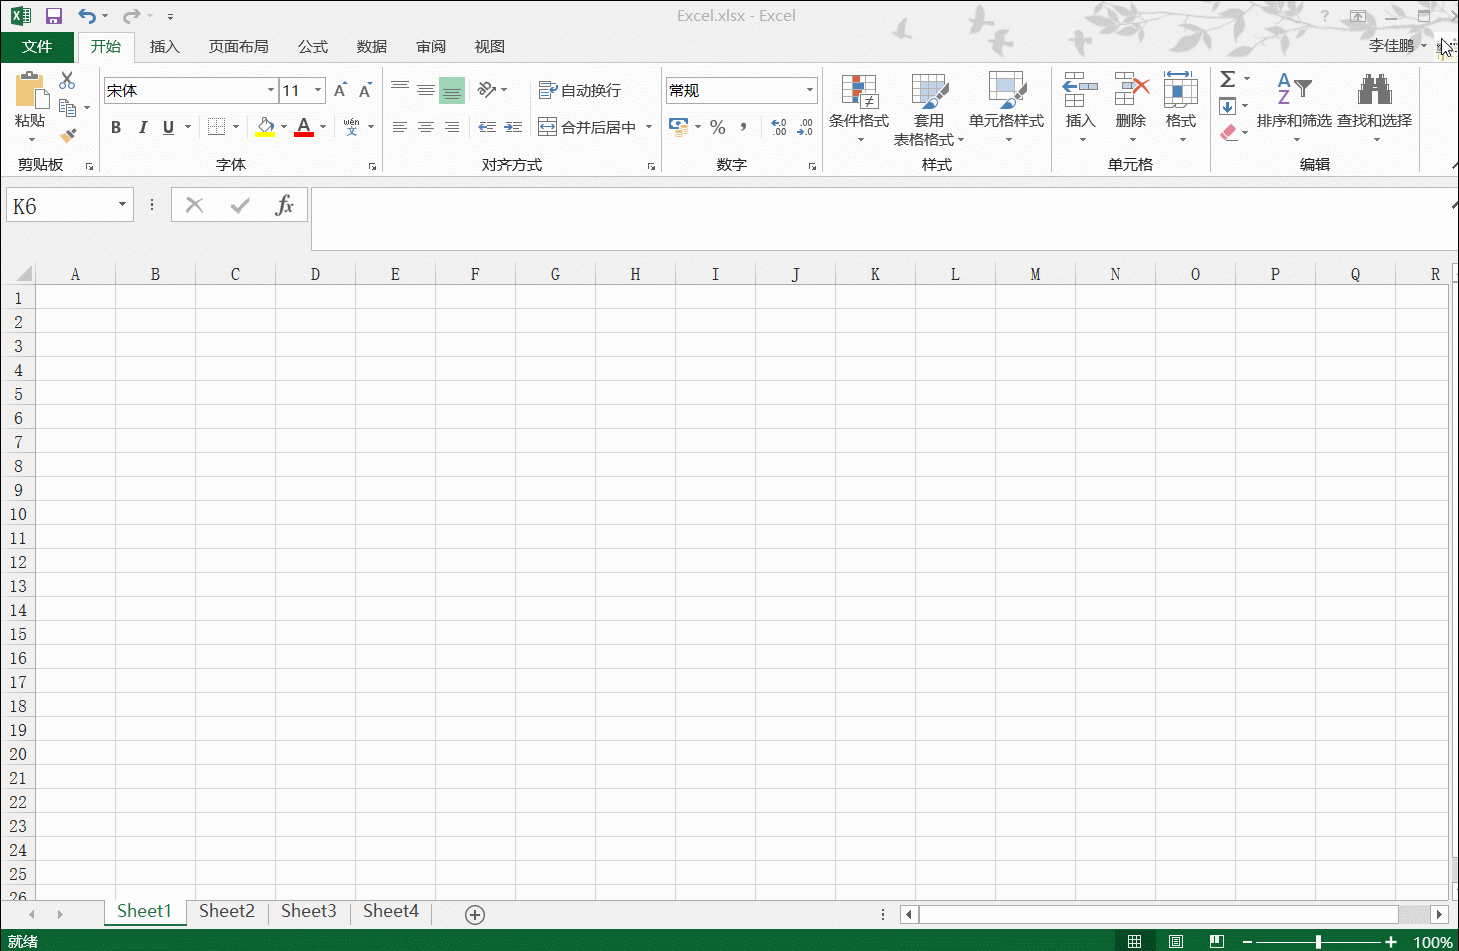1459x951 pixels.
Task: Open Conditional Formatting (条件格式)
Action: (x=858, y=105)
